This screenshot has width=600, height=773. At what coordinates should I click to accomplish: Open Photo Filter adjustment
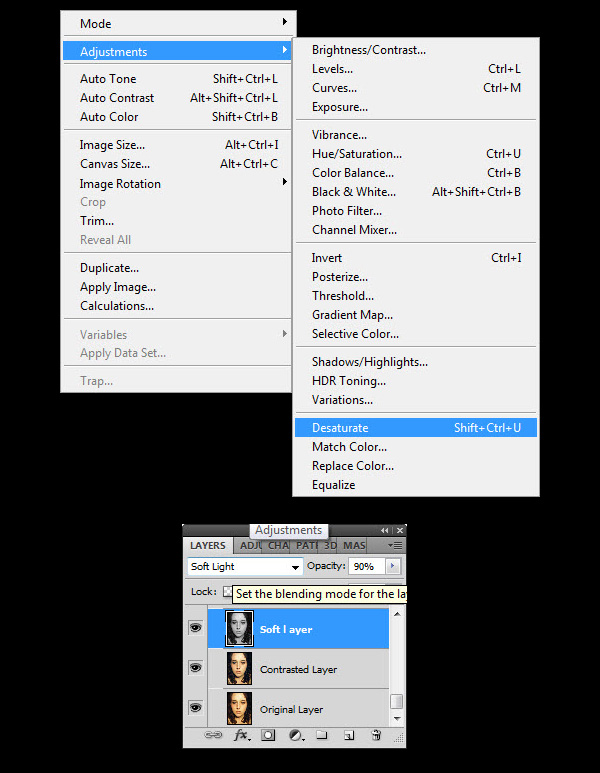(x=416, y=211)
